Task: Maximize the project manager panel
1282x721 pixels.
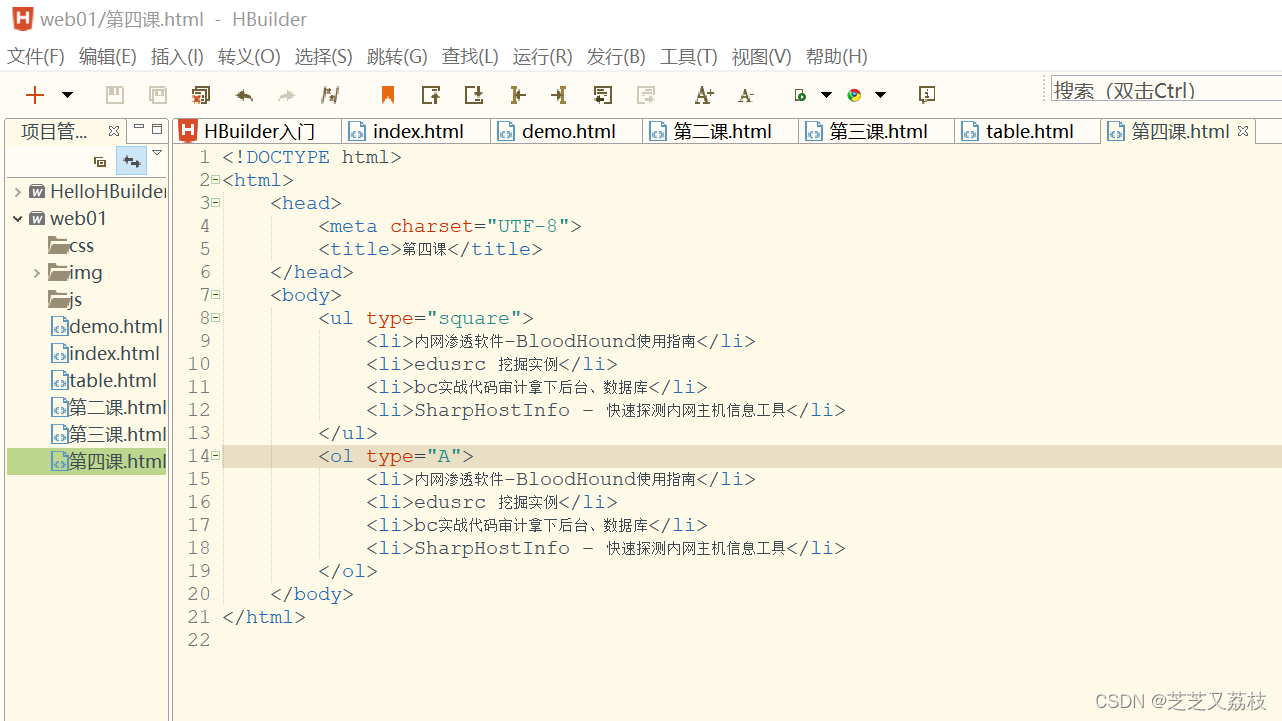Action: [157, 129]
